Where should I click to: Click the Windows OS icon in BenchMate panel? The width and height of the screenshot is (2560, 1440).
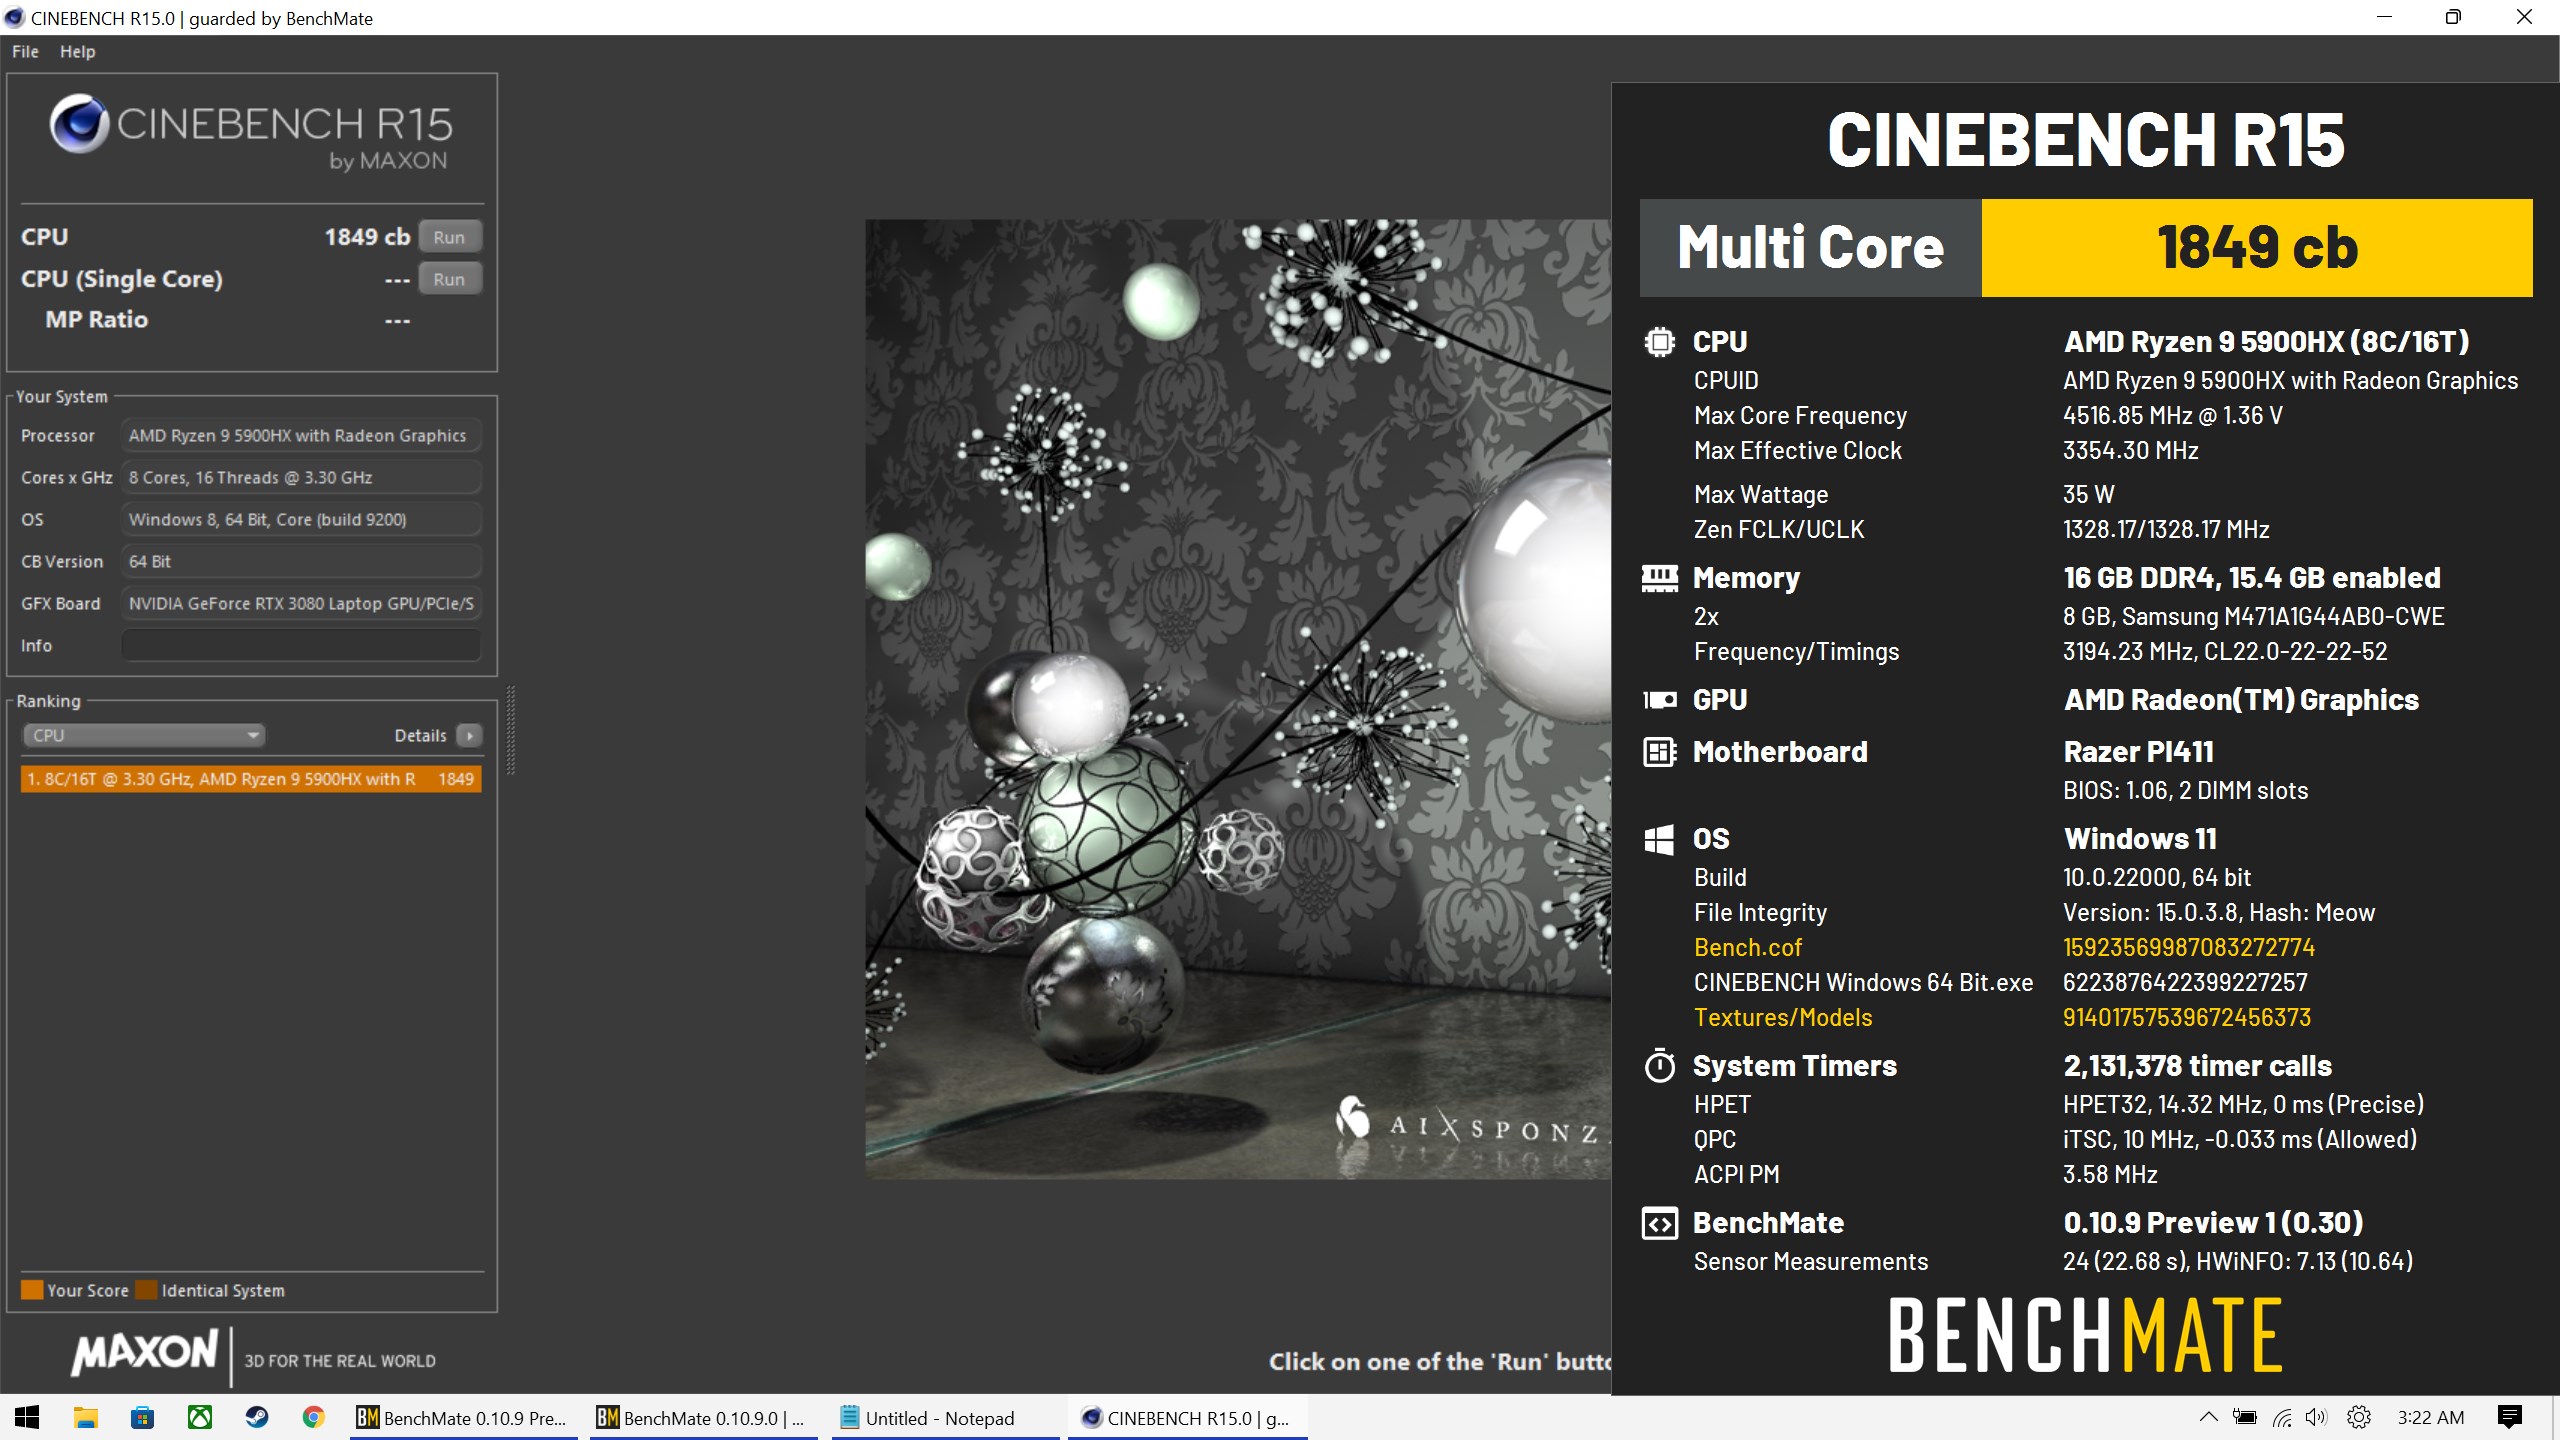pyautogui.click(x=1659, y=839)
